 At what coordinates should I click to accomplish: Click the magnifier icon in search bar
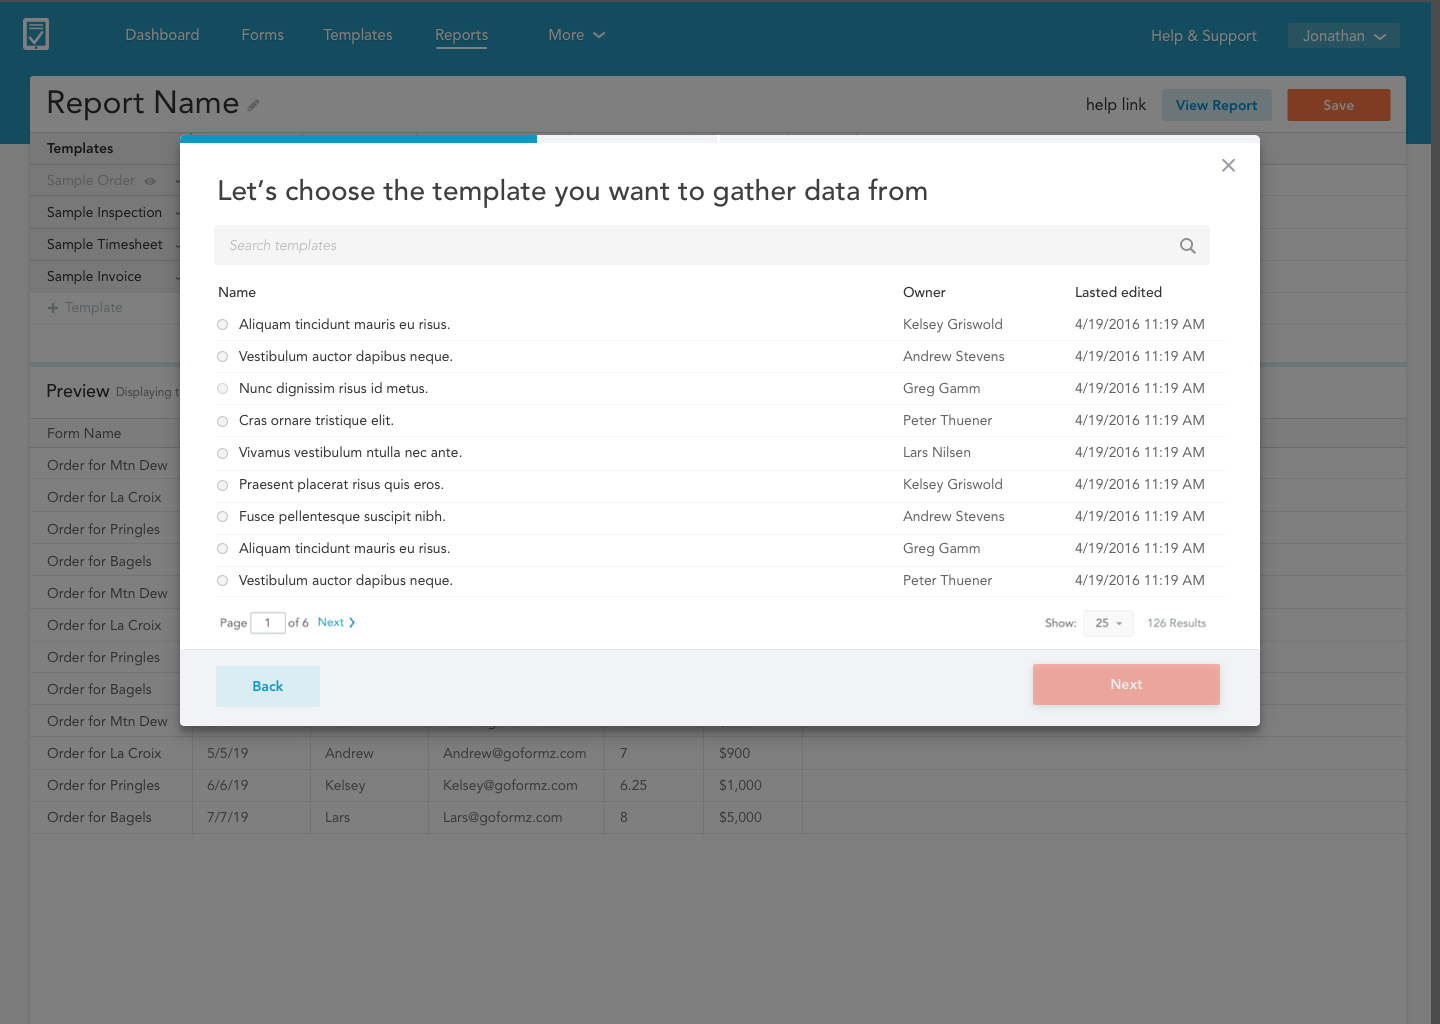(1187, 246)
